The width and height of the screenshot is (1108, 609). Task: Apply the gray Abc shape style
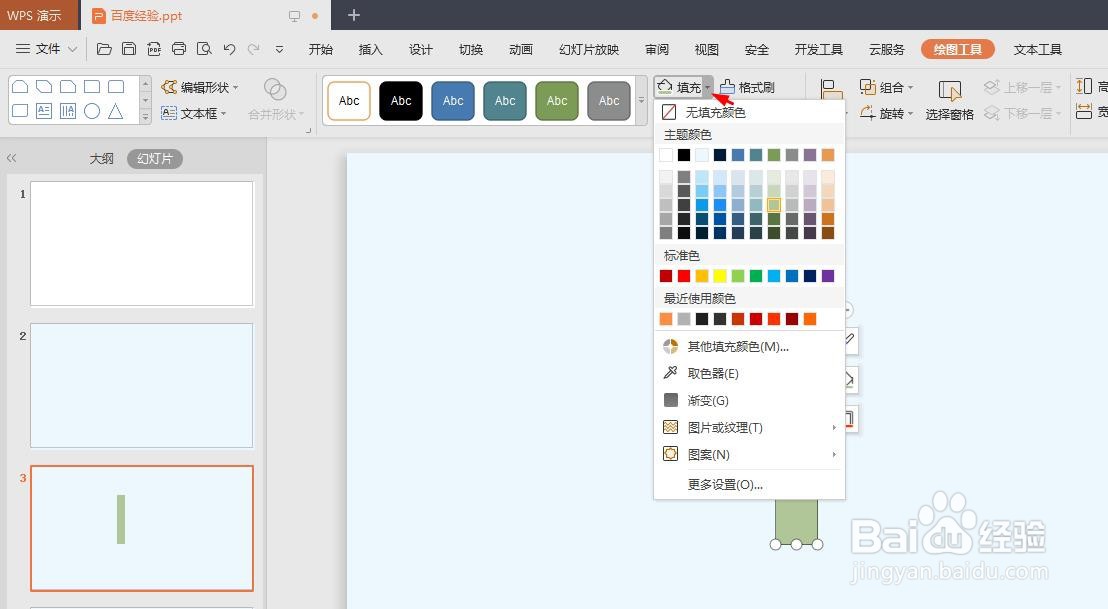click(609, 101)
